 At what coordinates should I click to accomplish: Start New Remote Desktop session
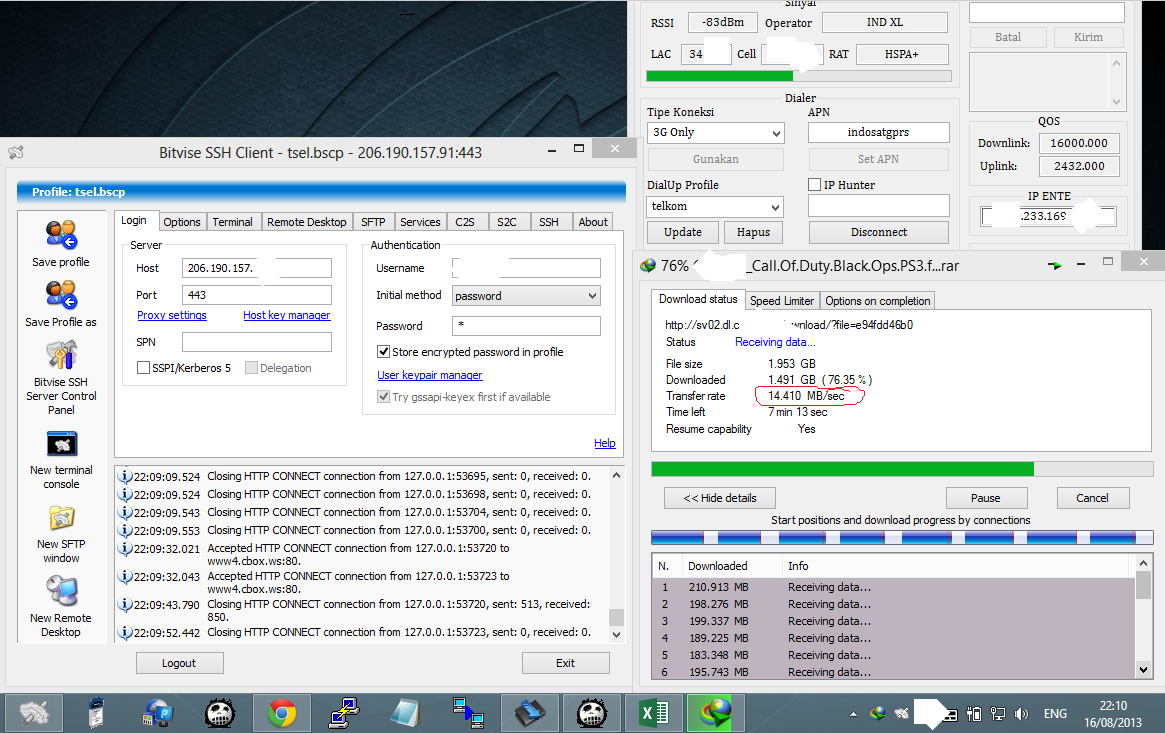[x=62, y=592]
